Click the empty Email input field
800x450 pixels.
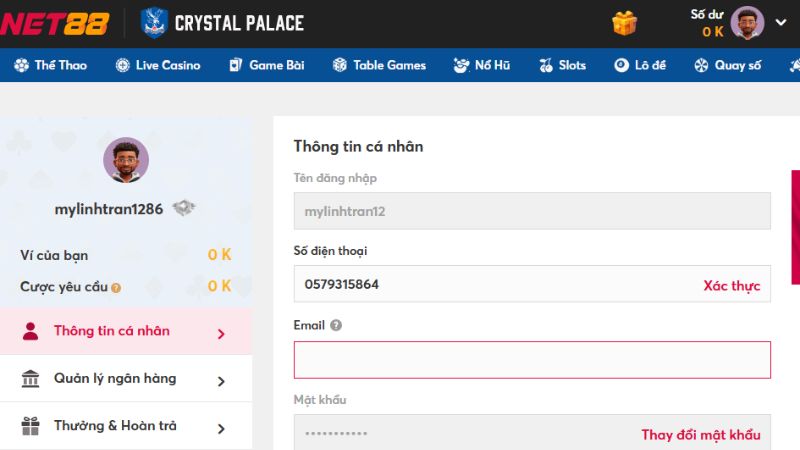[531, 360]
